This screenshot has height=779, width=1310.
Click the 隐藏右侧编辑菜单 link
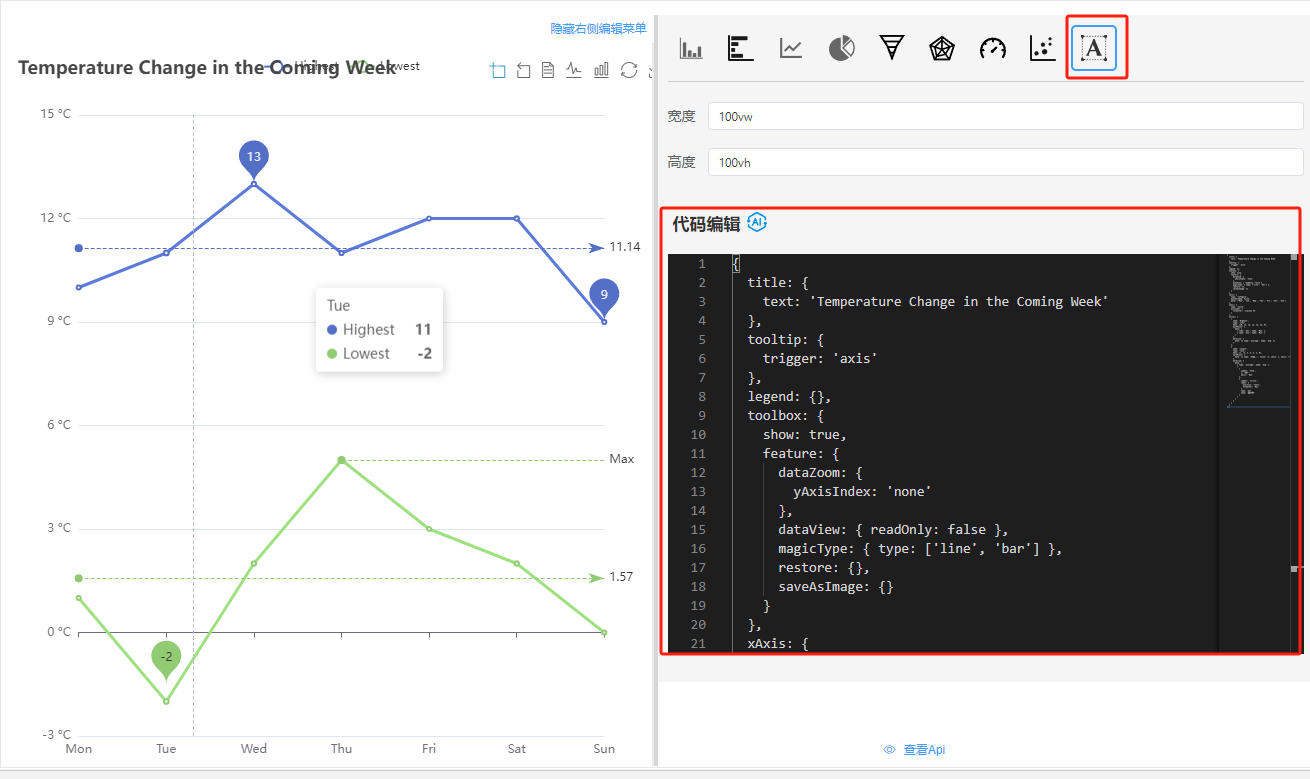tap(598, 29)
